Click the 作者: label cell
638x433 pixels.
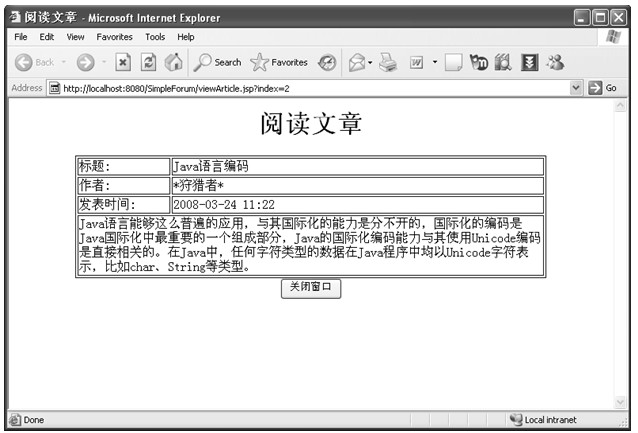pos(124,185)
